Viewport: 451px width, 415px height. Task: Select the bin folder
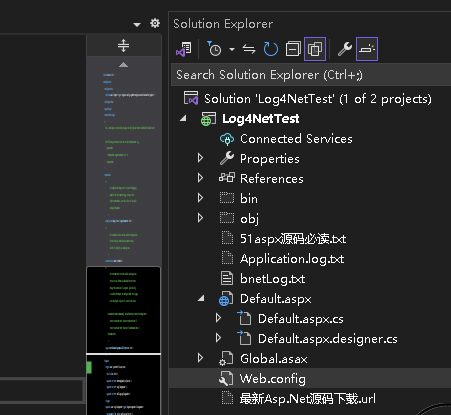tap(249, 199)
